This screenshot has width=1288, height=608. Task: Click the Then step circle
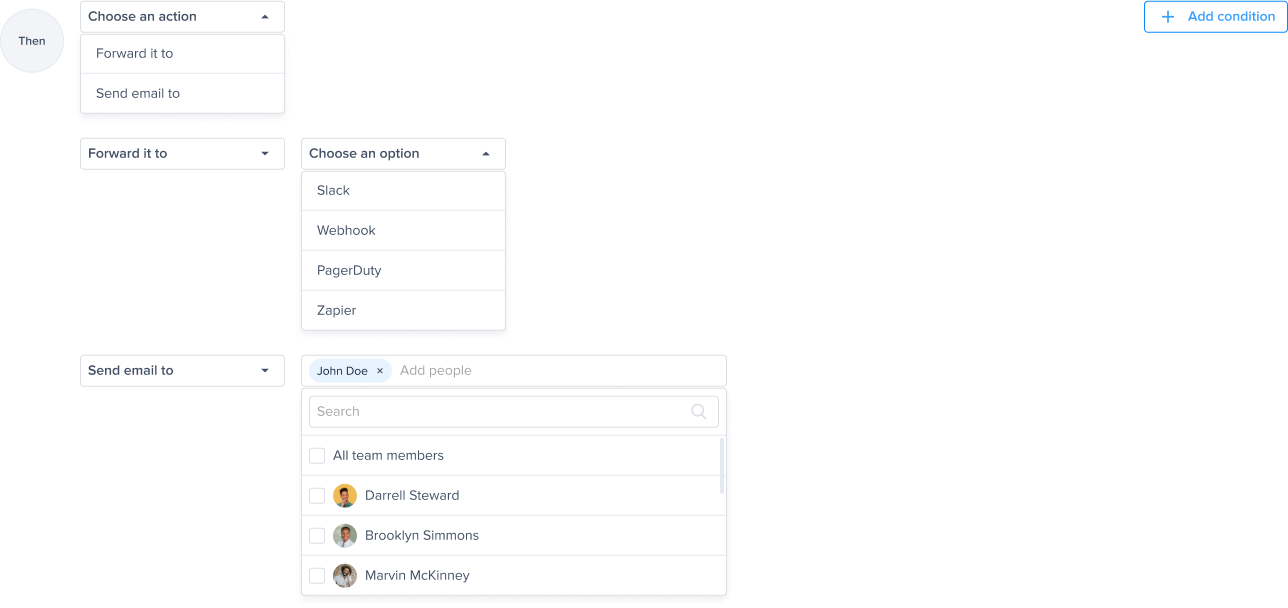[32, 41]
